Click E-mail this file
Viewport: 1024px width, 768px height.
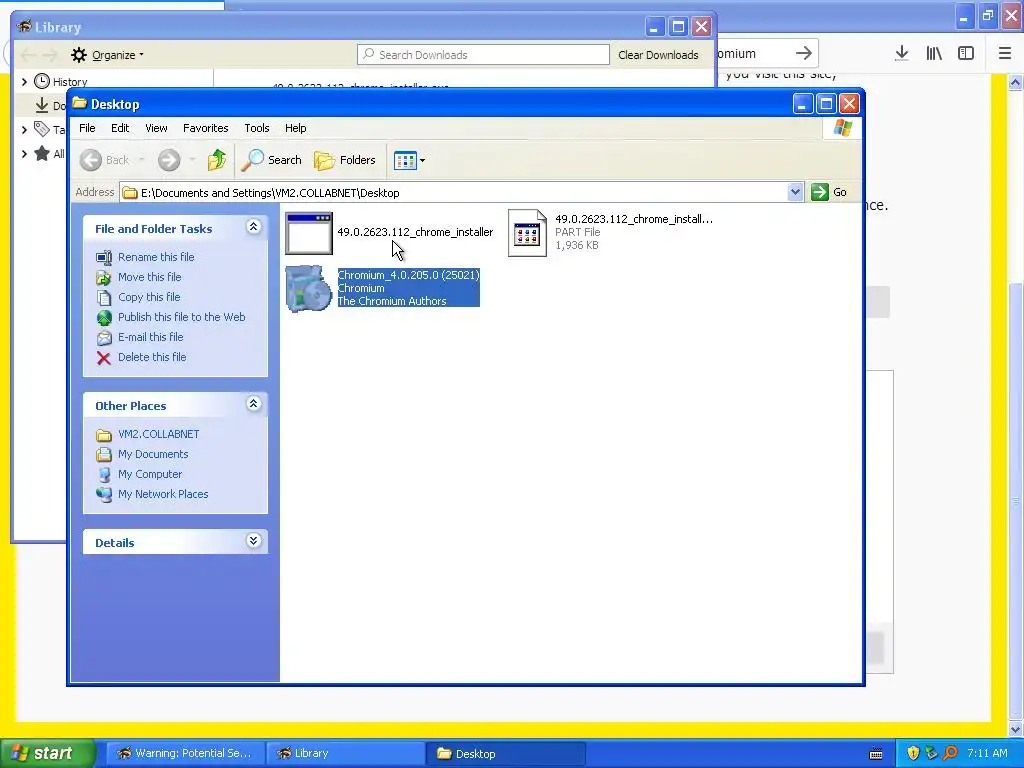tap(150, 338)
